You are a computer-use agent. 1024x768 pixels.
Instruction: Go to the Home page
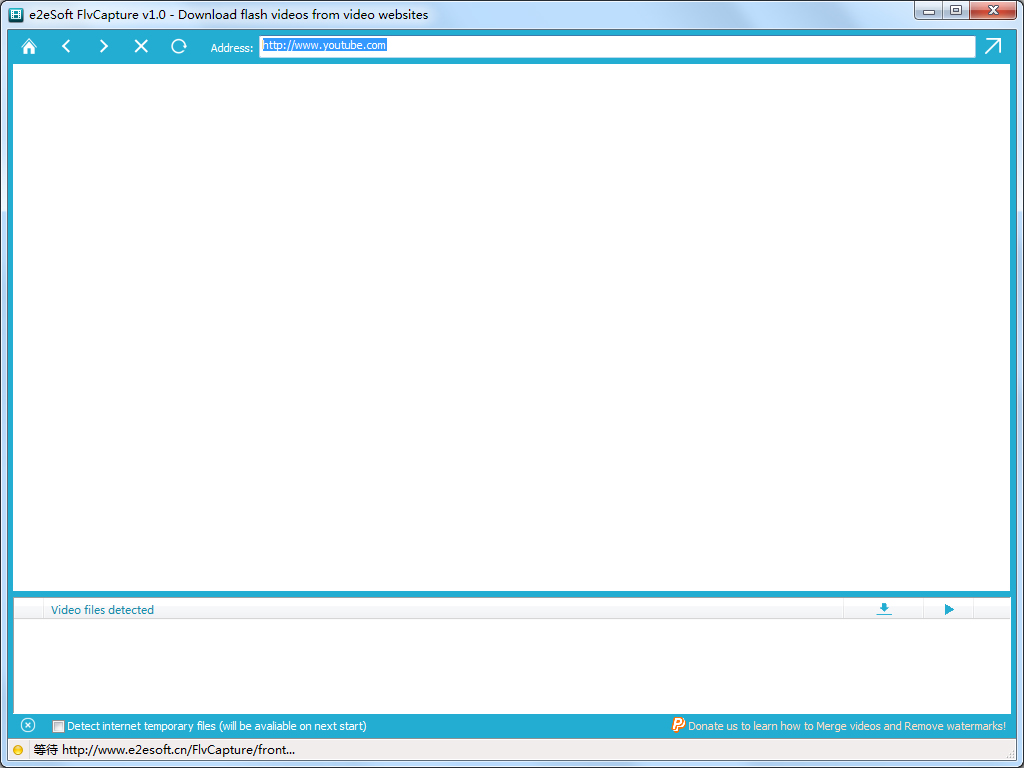click(x=29, y=47)
